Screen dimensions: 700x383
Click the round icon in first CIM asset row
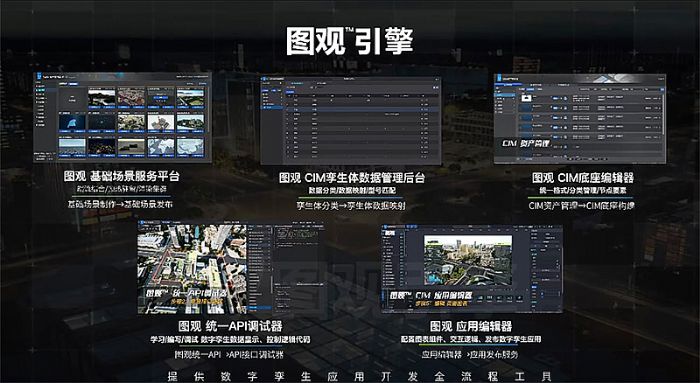tap(565, 98)
